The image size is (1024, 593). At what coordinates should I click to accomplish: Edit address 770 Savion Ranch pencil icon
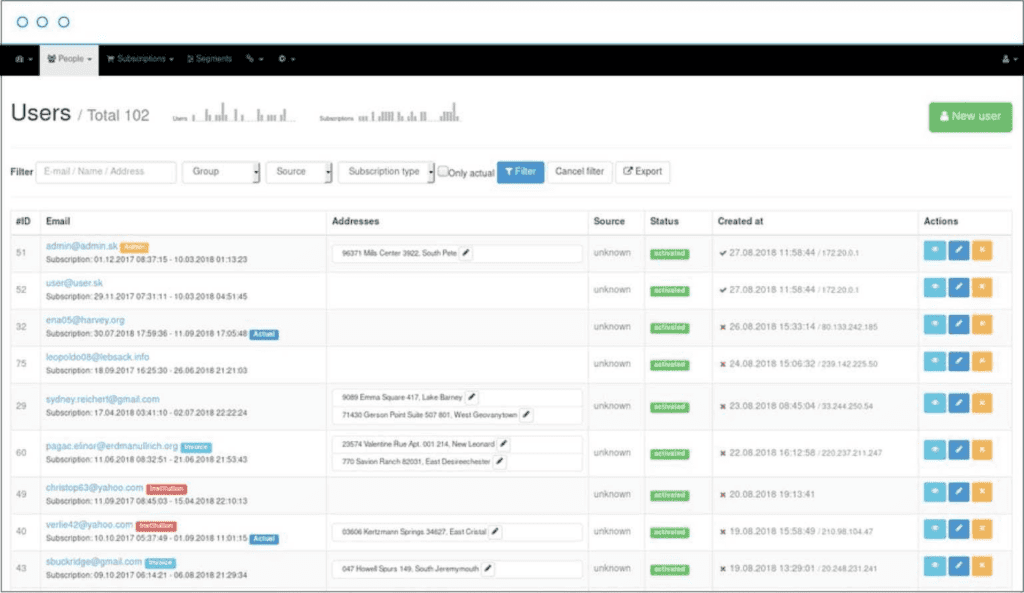(500, 462)
